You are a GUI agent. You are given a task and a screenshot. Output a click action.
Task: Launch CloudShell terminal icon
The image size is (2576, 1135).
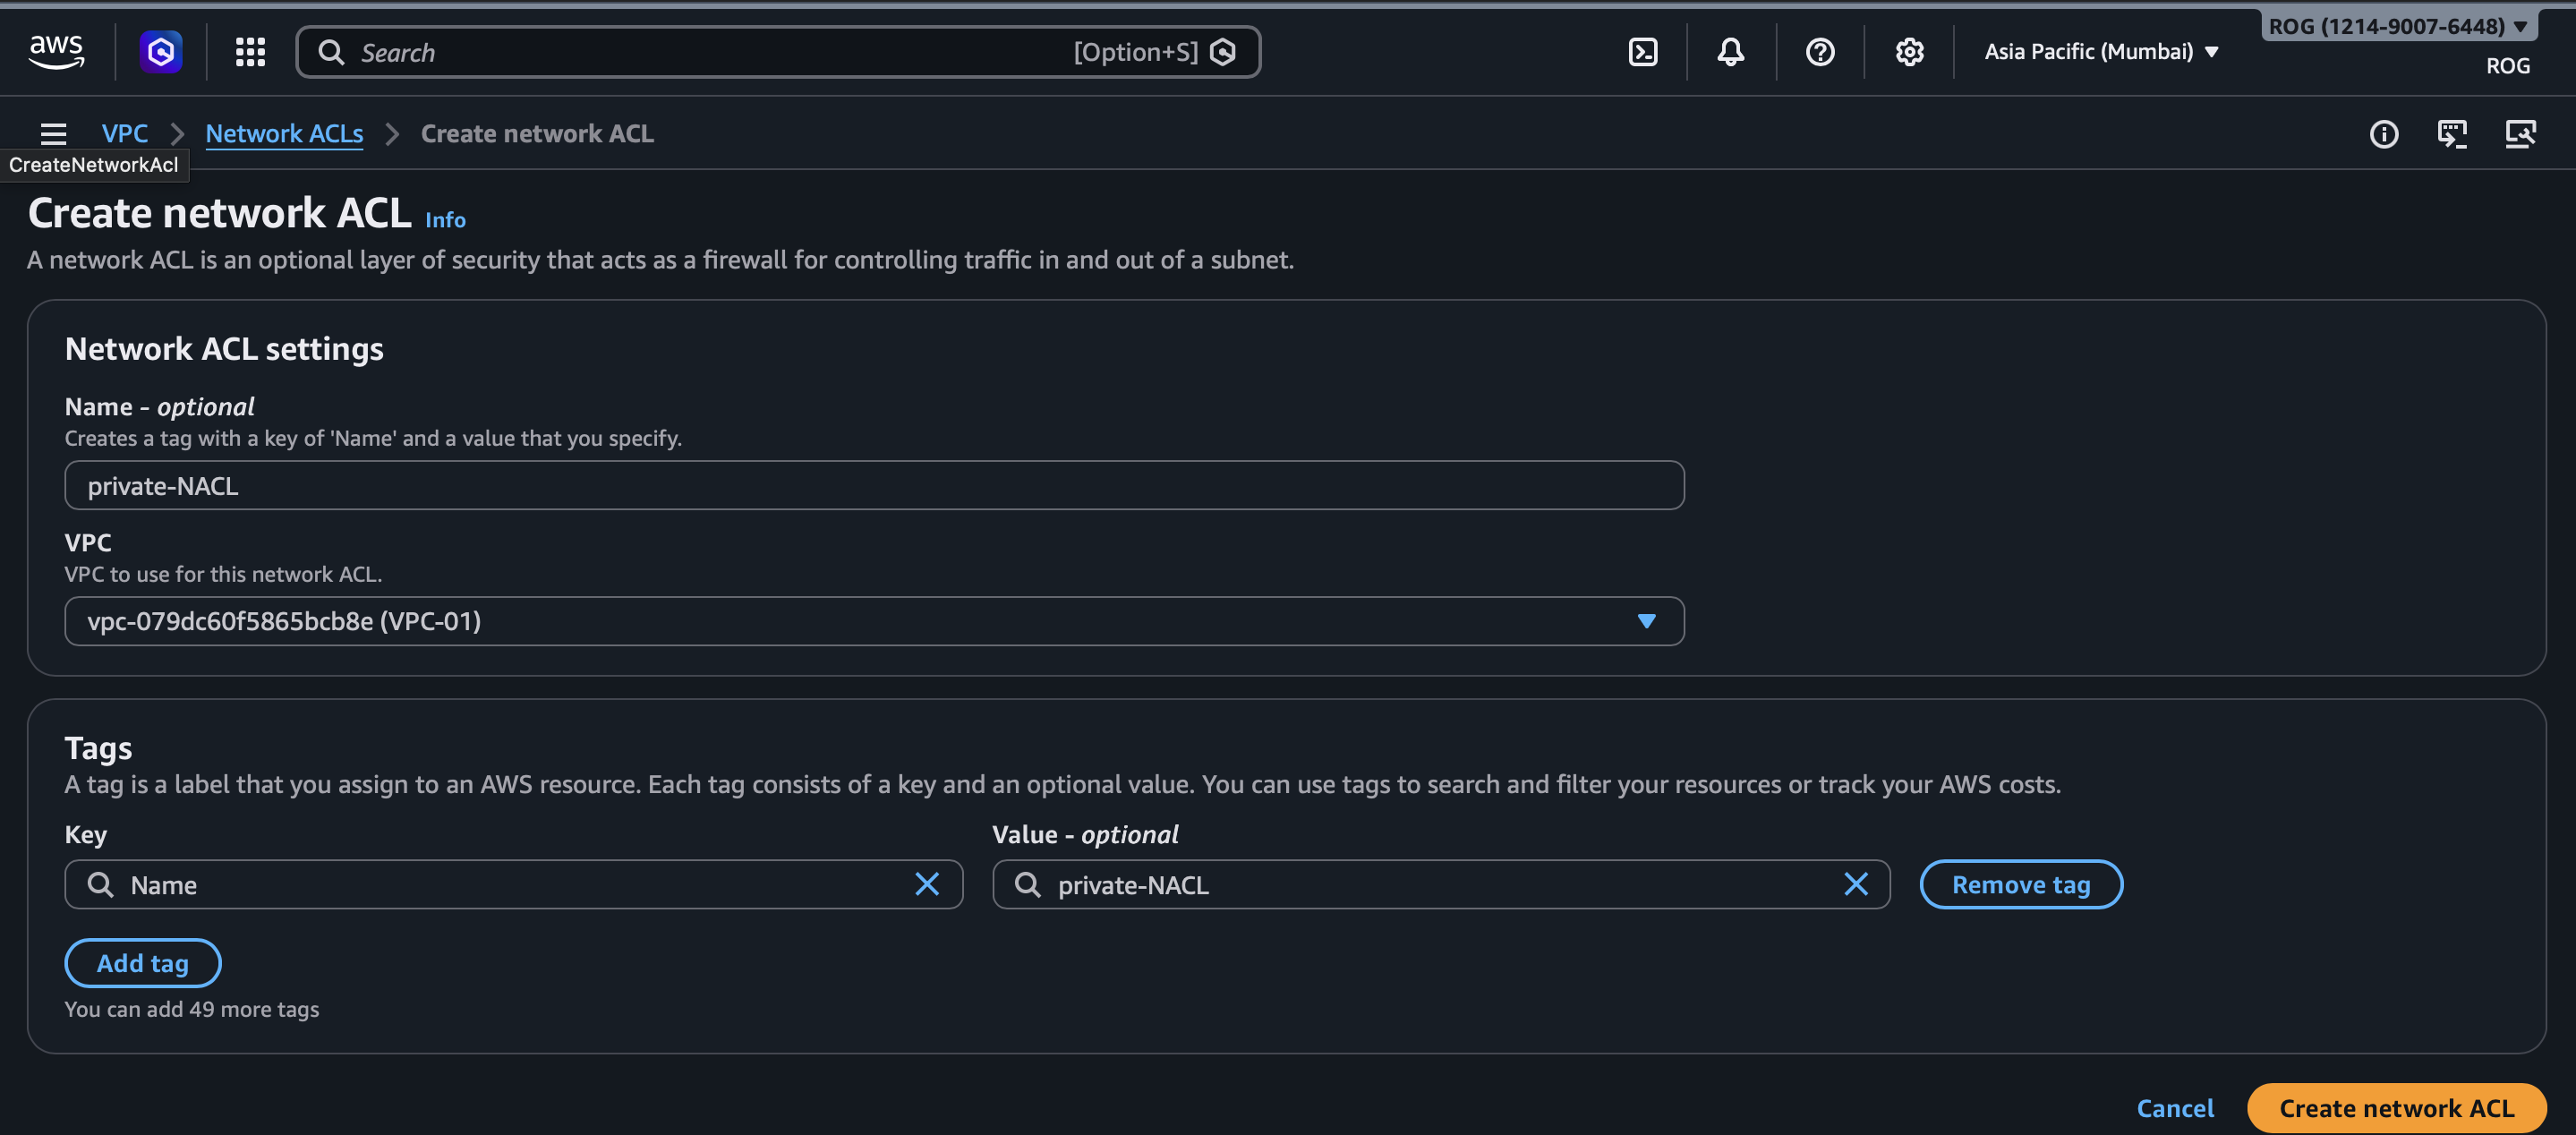click(1643, 51)
